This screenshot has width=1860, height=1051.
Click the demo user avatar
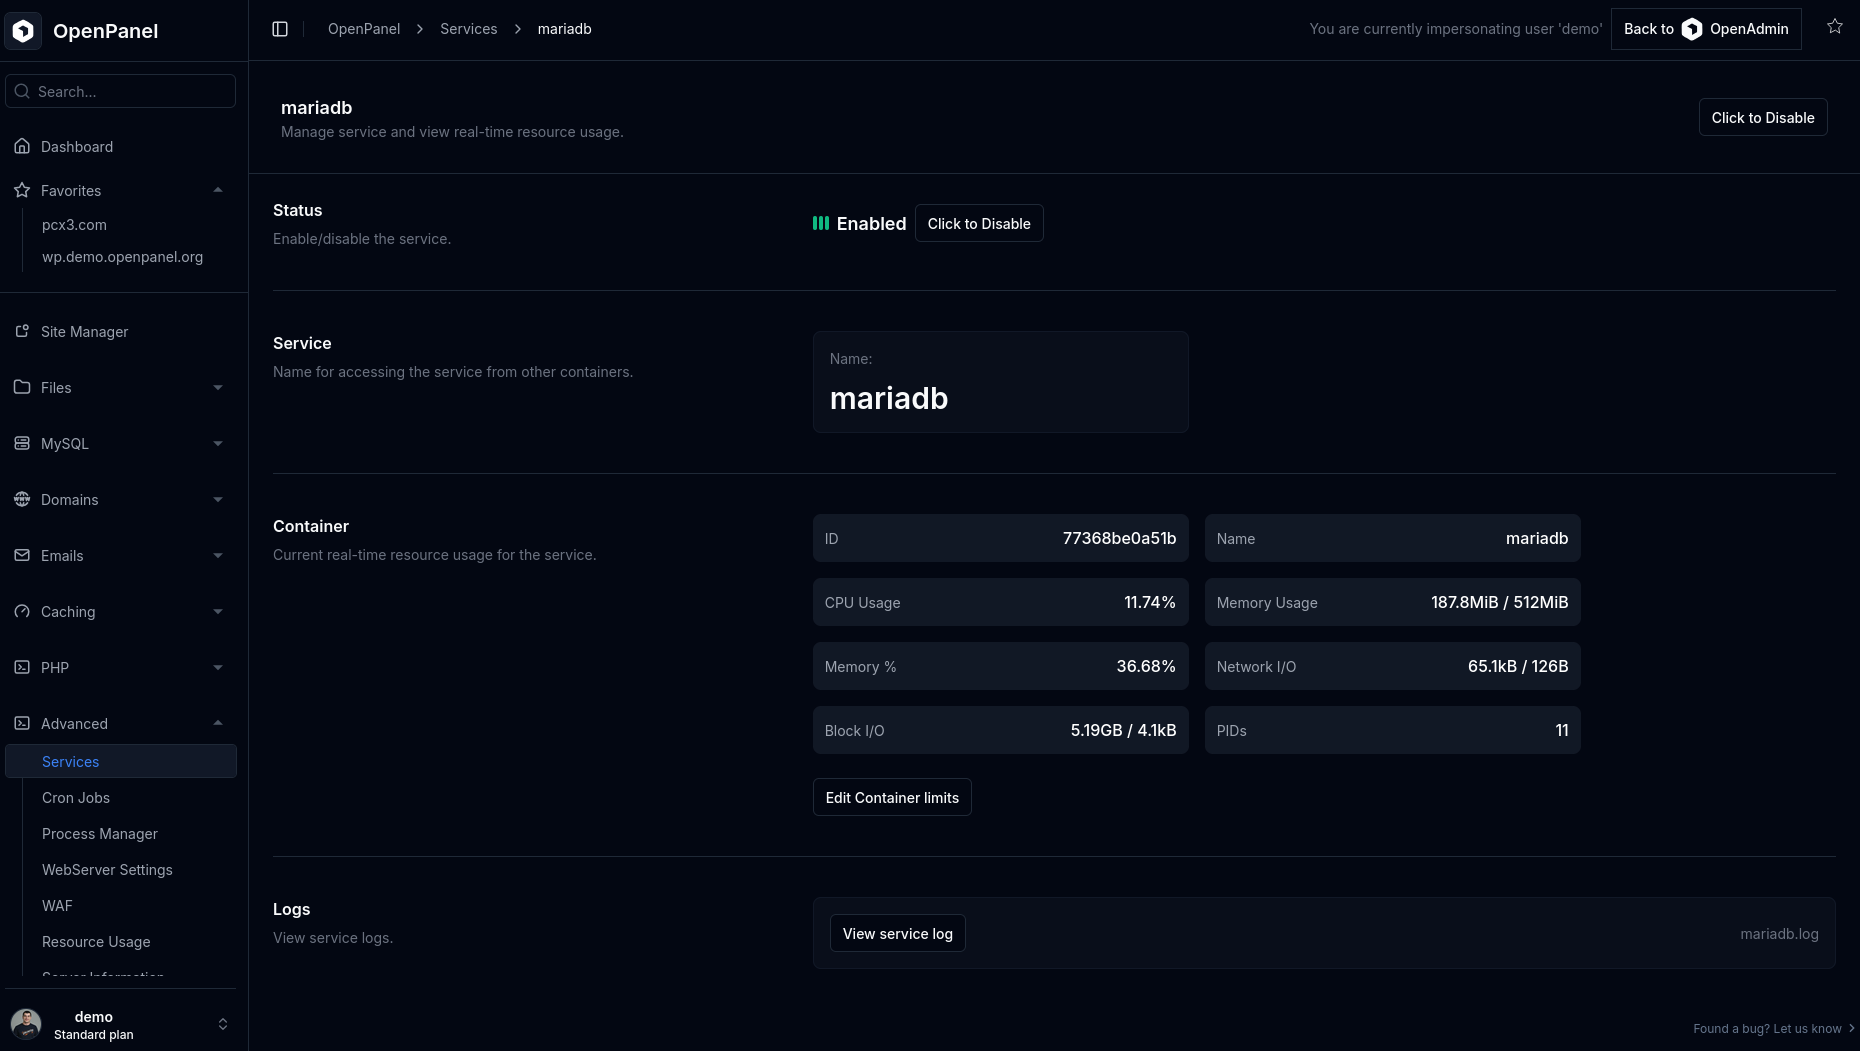pos(26,1024)
